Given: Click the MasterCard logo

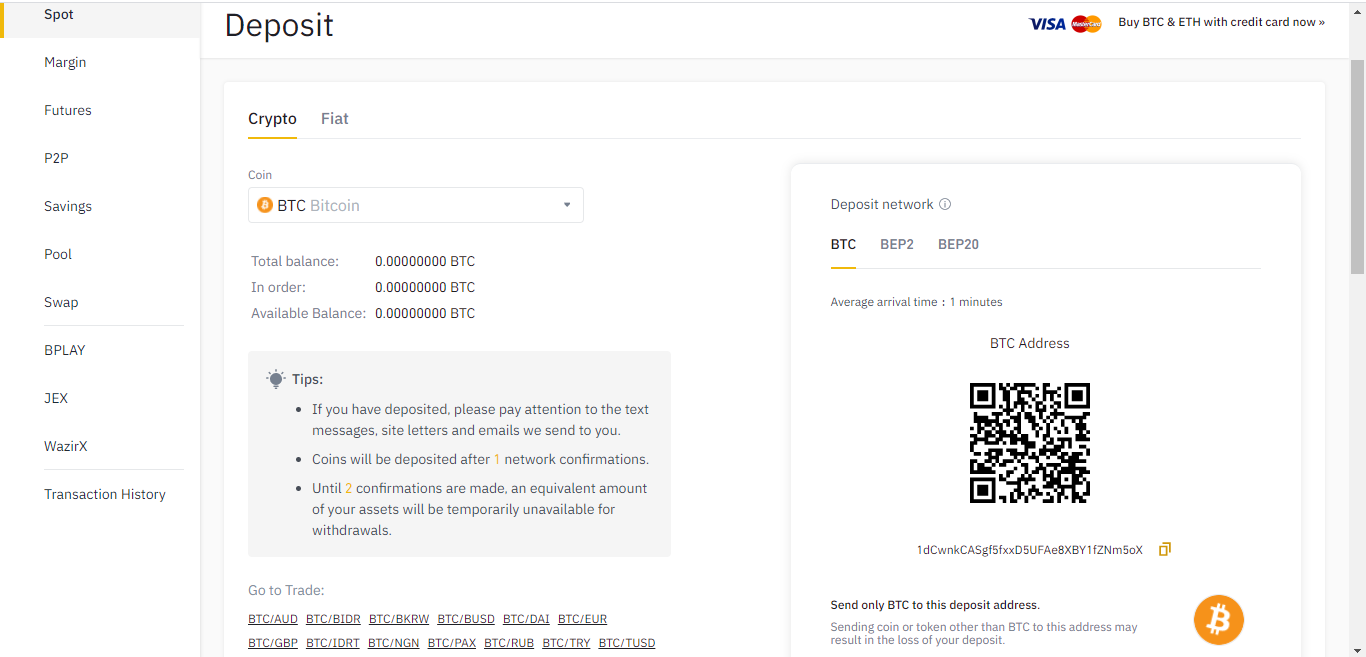Looking at the screenshot, I should click(x=1086, y=23).
